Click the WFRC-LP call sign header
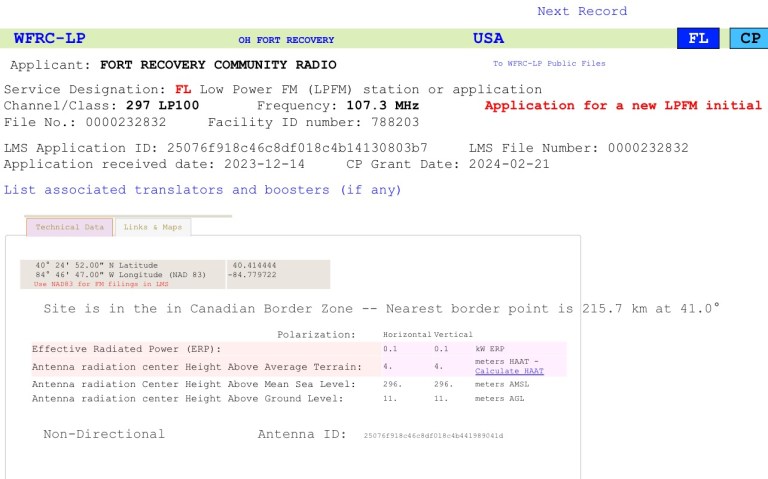Viewport: 768px width, 479px height. tap(49, 39)
